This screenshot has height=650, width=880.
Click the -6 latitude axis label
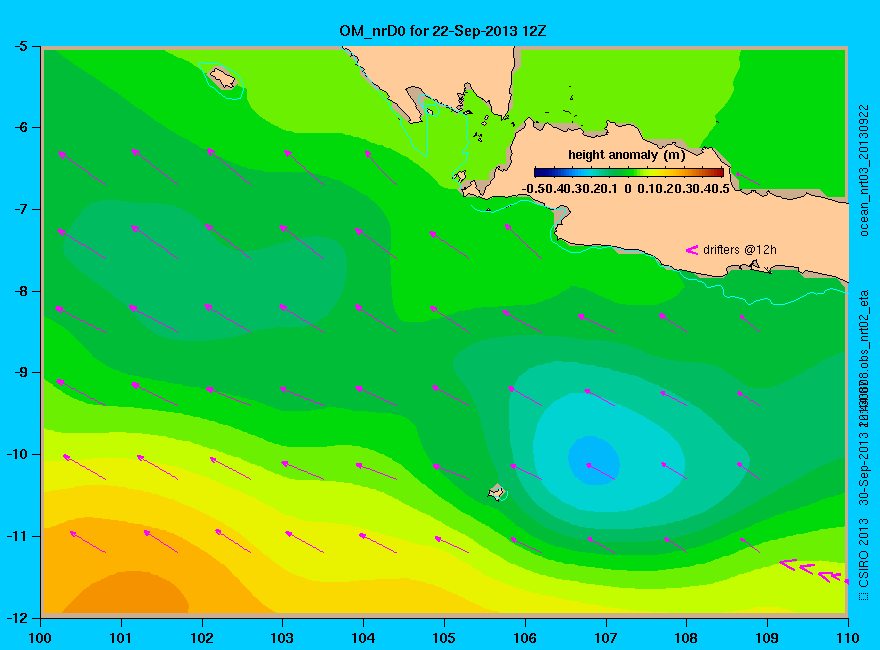pyautogui.click(x=20, y=127)
